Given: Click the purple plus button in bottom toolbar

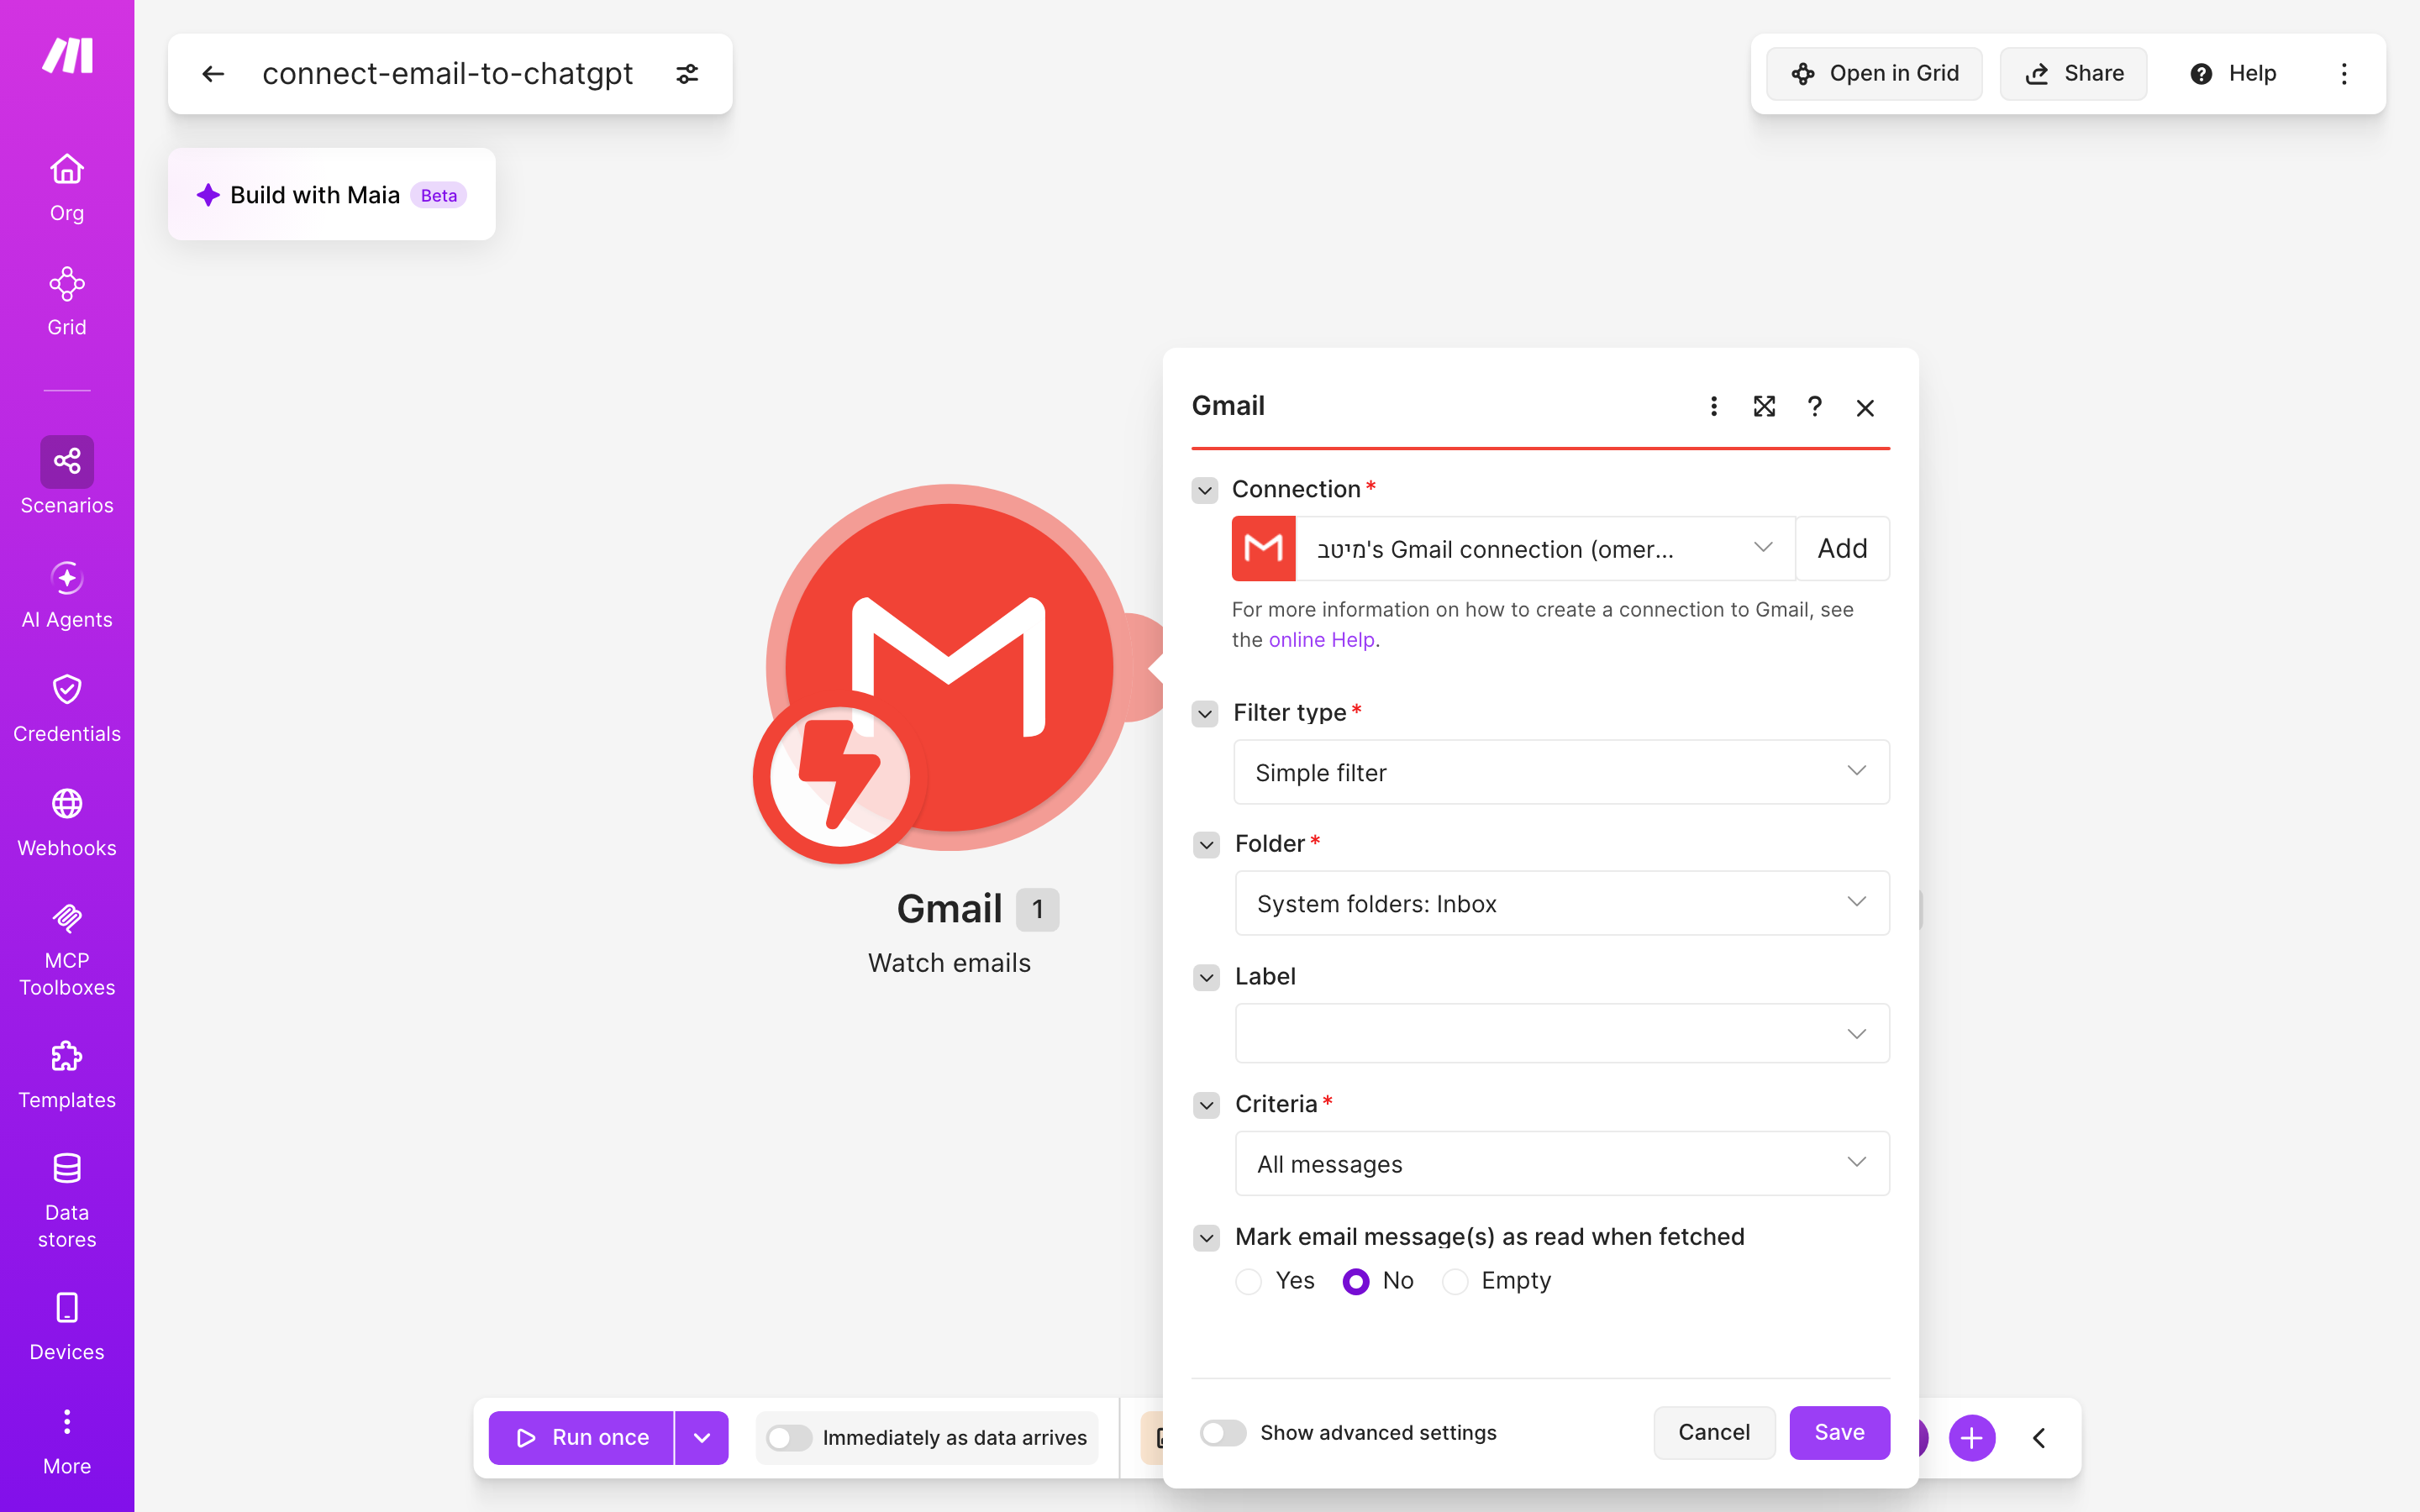Looking at the screenshot, I should pyautogui.click(x=1972, y=1438).
